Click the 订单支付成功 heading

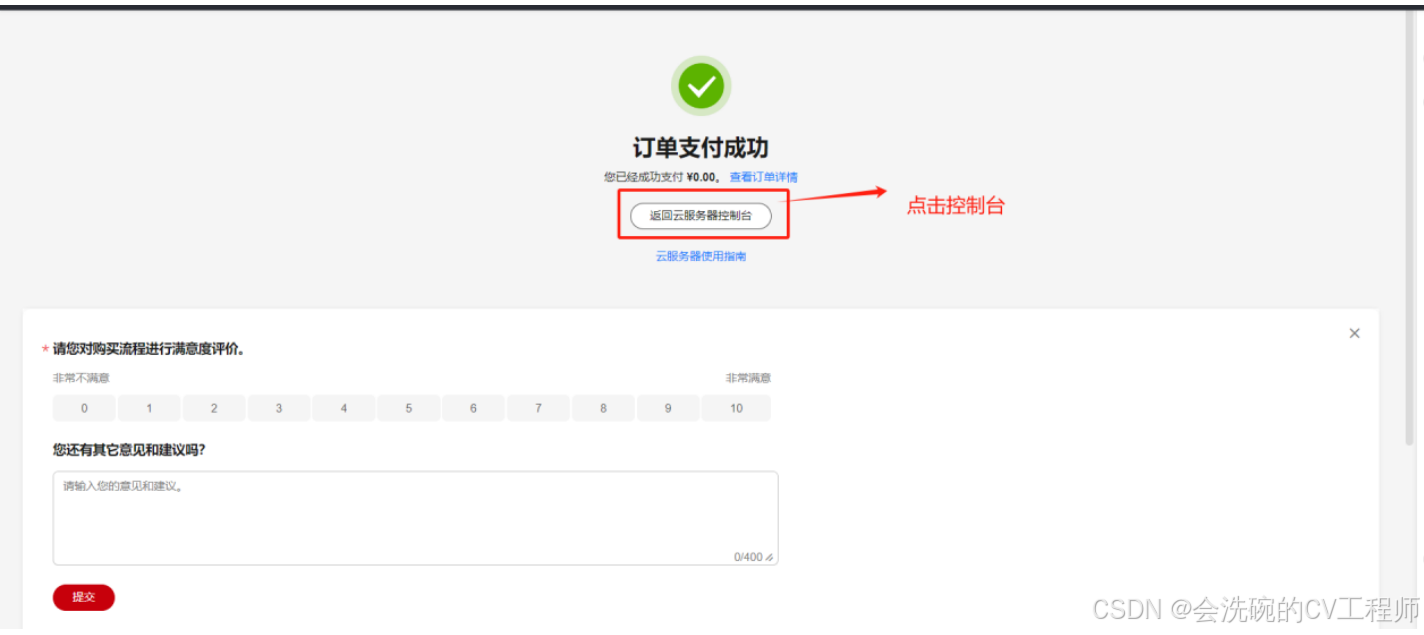click(700, 148)
